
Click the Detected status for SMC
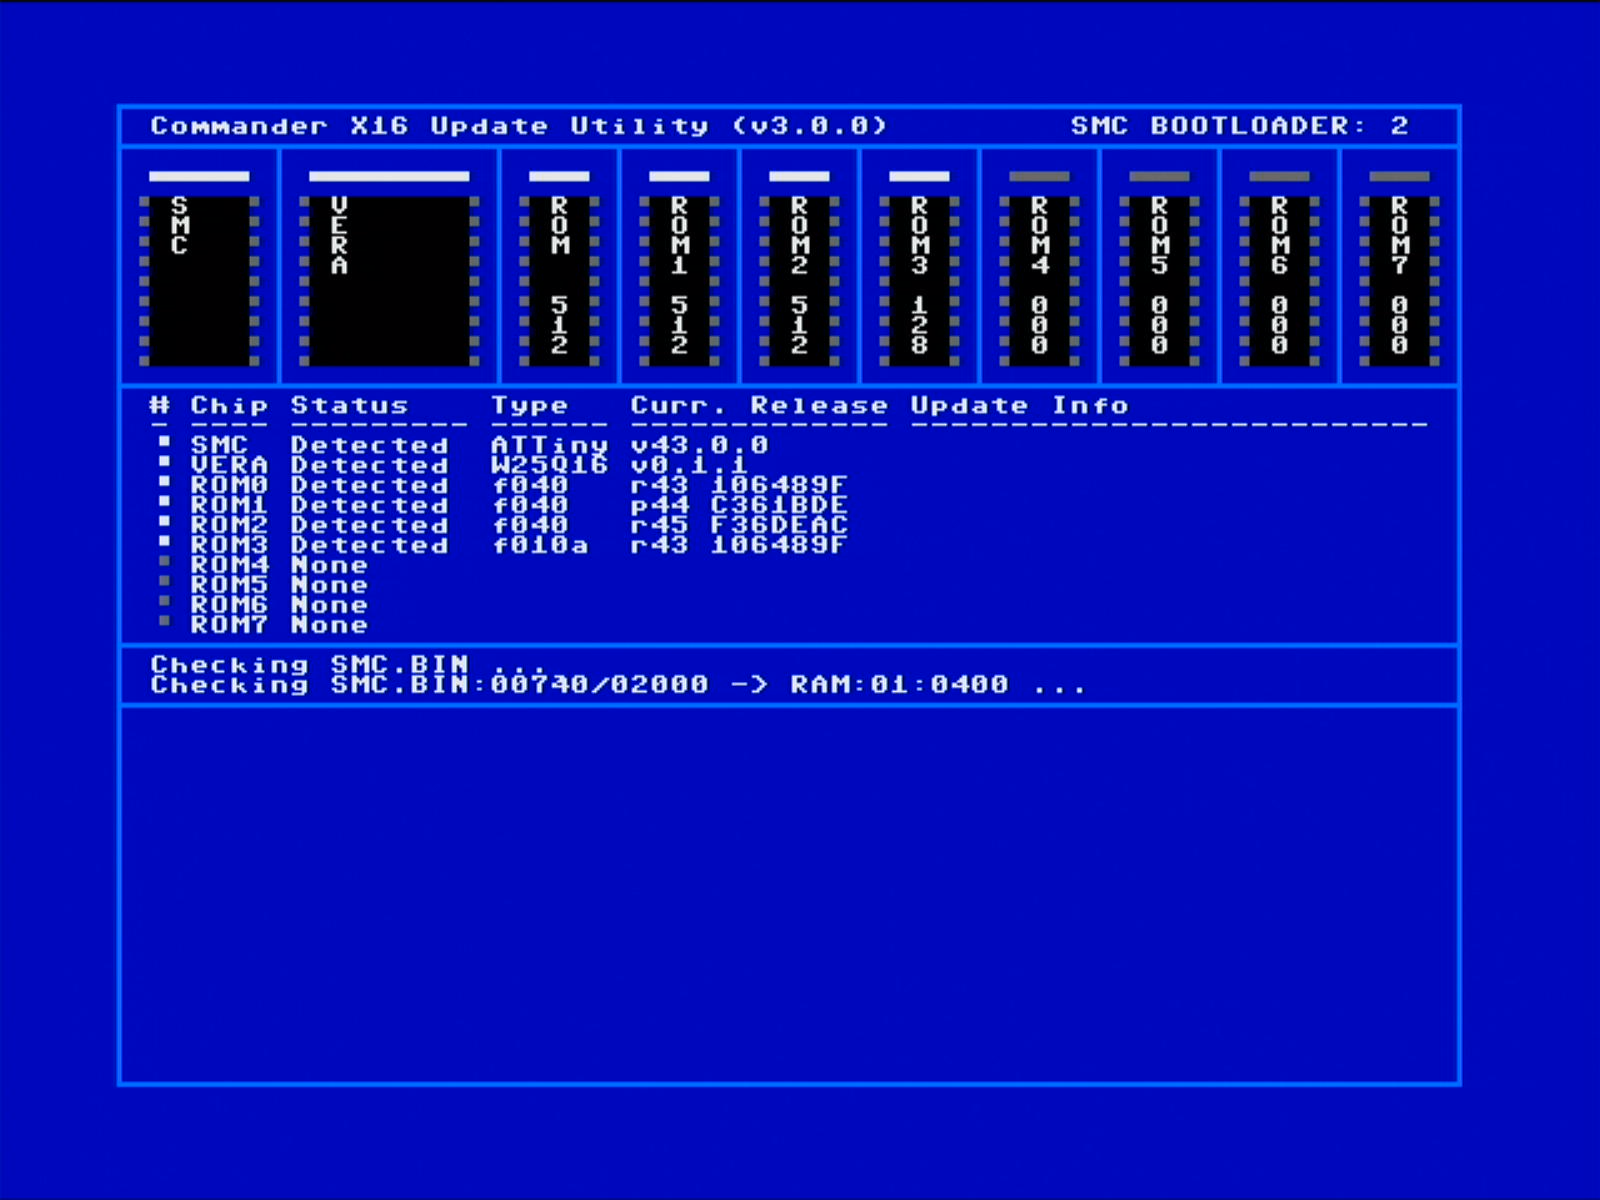click(369, 445)
